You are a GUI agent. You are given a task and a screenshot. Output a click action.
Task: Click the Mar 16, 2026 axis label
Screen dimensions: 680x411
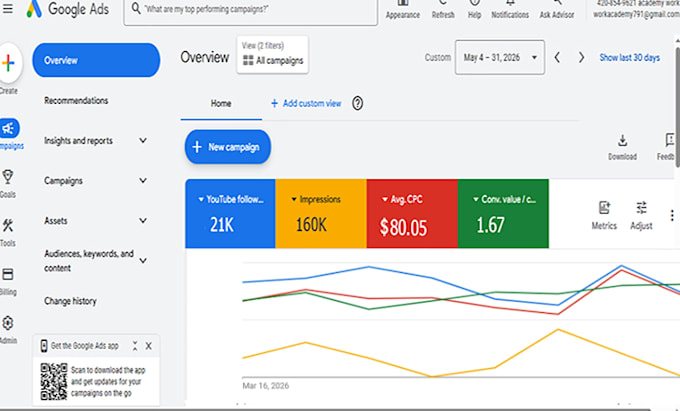click(265, 385)
